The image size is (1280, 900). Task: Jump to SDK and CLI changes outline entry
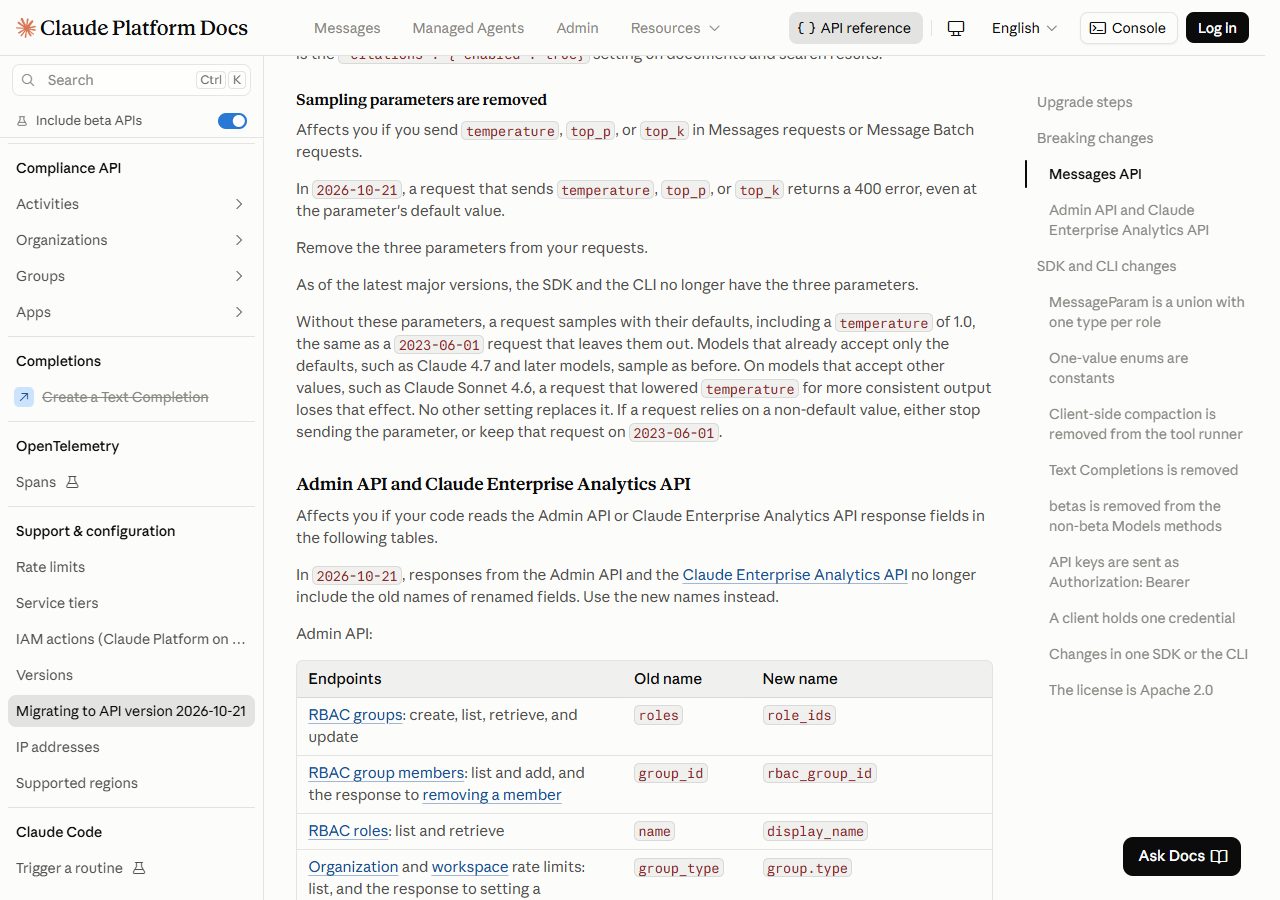tap(1107, 266)
